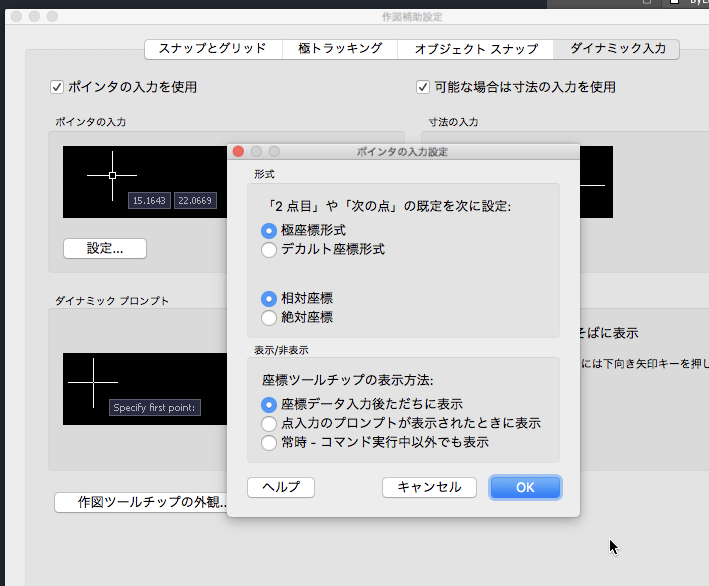Switch to 極トラッキング tab

pyautogui.click(x=340, y=48)
